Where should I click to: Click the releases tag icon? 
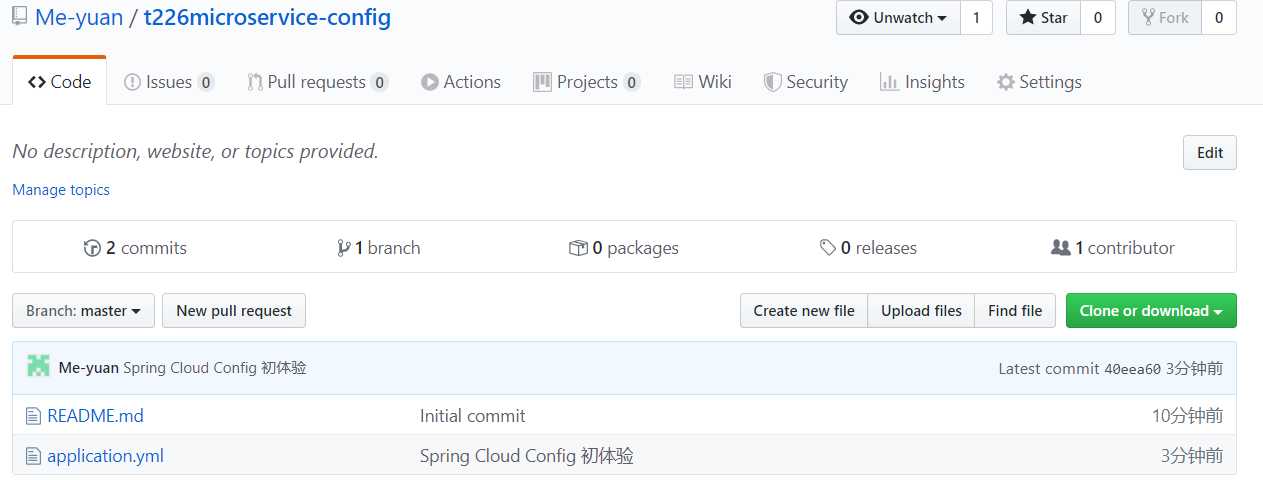(827, 248)
